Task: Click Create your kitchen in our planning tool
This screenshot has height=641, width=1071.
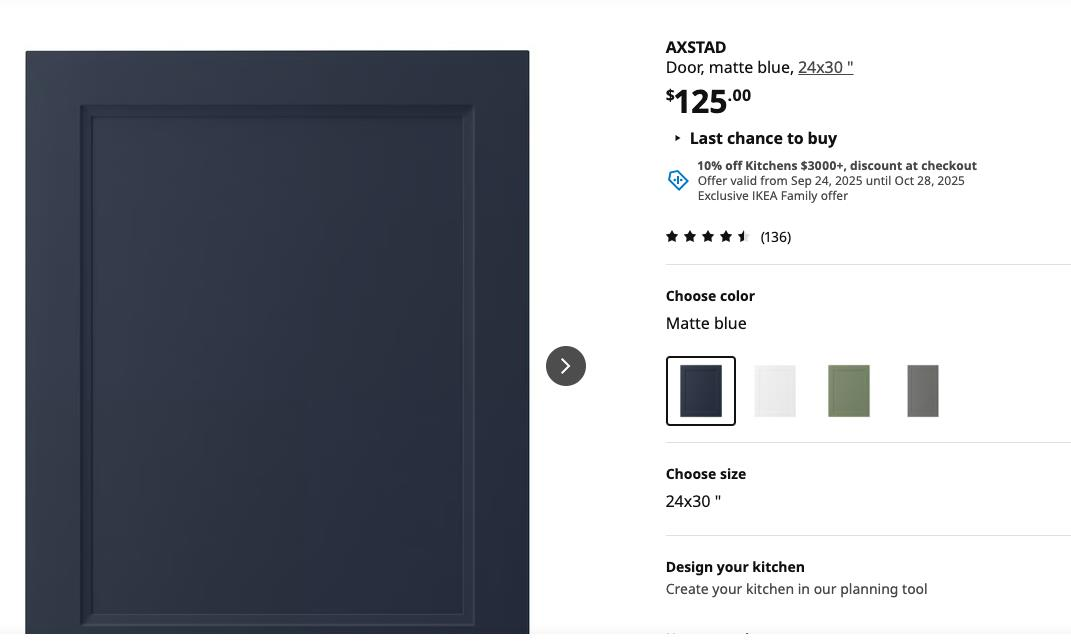Action: tap(796, 589)
